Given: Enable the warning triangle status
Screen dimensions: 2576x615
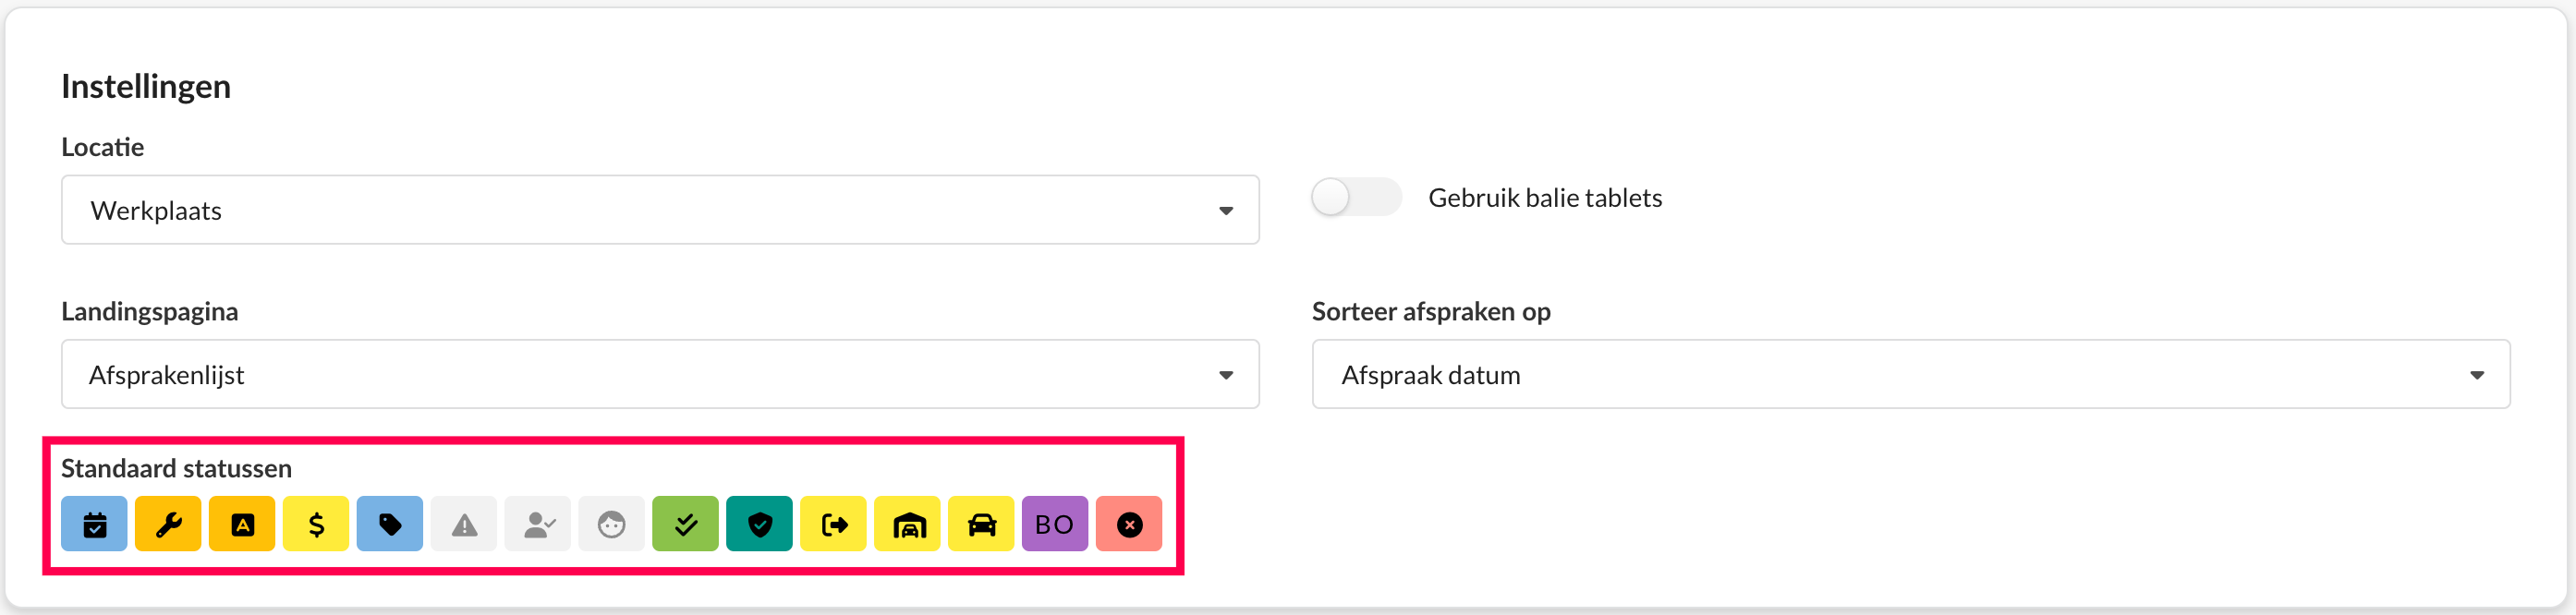Looking at the screenshot, I should [x=464, y=524].
